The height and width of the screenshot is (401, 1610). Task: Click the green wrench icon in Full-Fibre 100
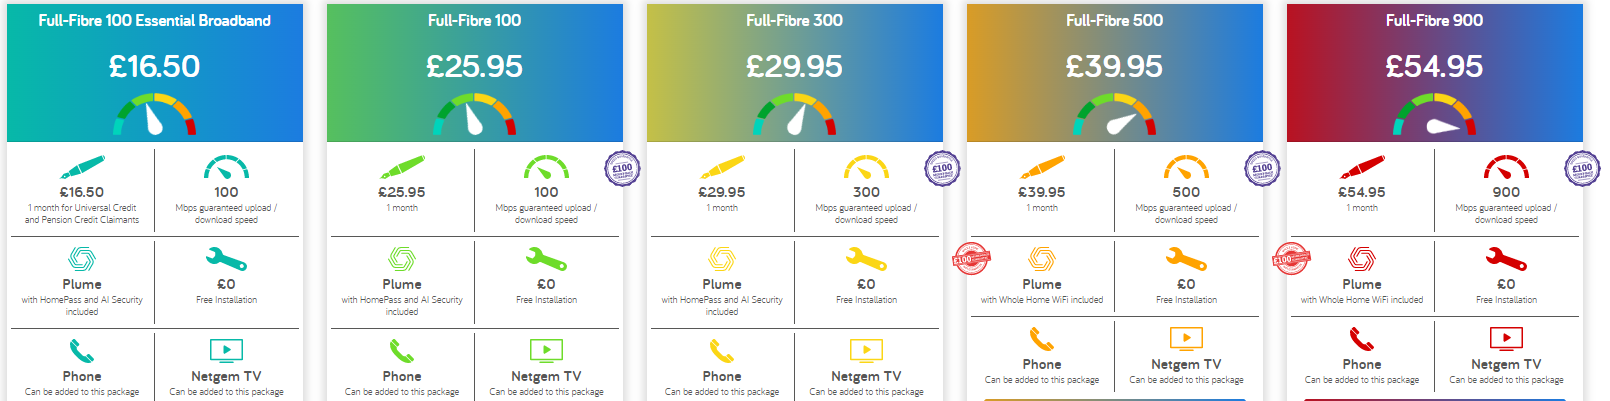pyautogui.click(x=546, y=260)
